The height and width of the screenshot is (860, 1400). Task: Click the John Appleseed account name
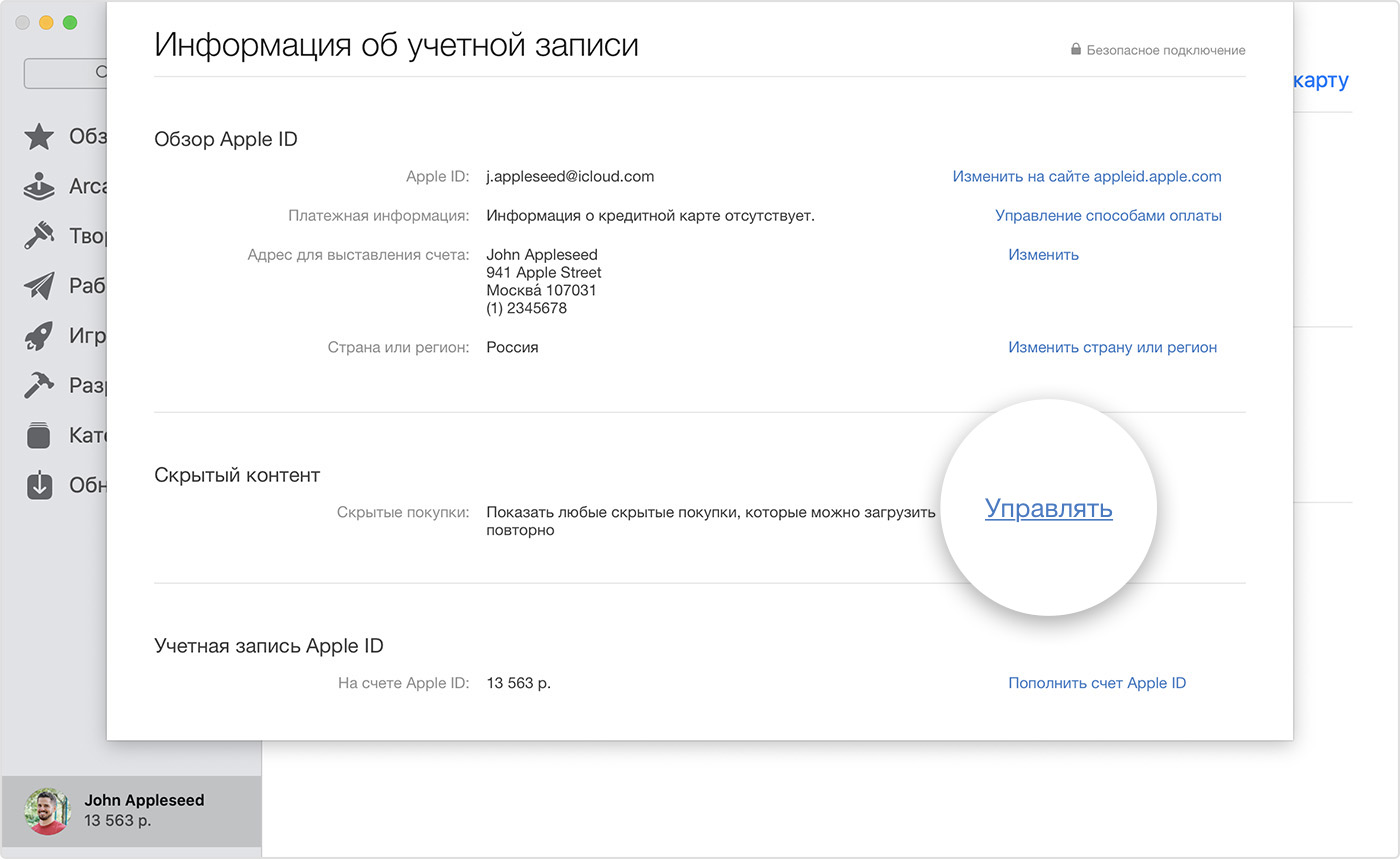click(x=144, y=800)
